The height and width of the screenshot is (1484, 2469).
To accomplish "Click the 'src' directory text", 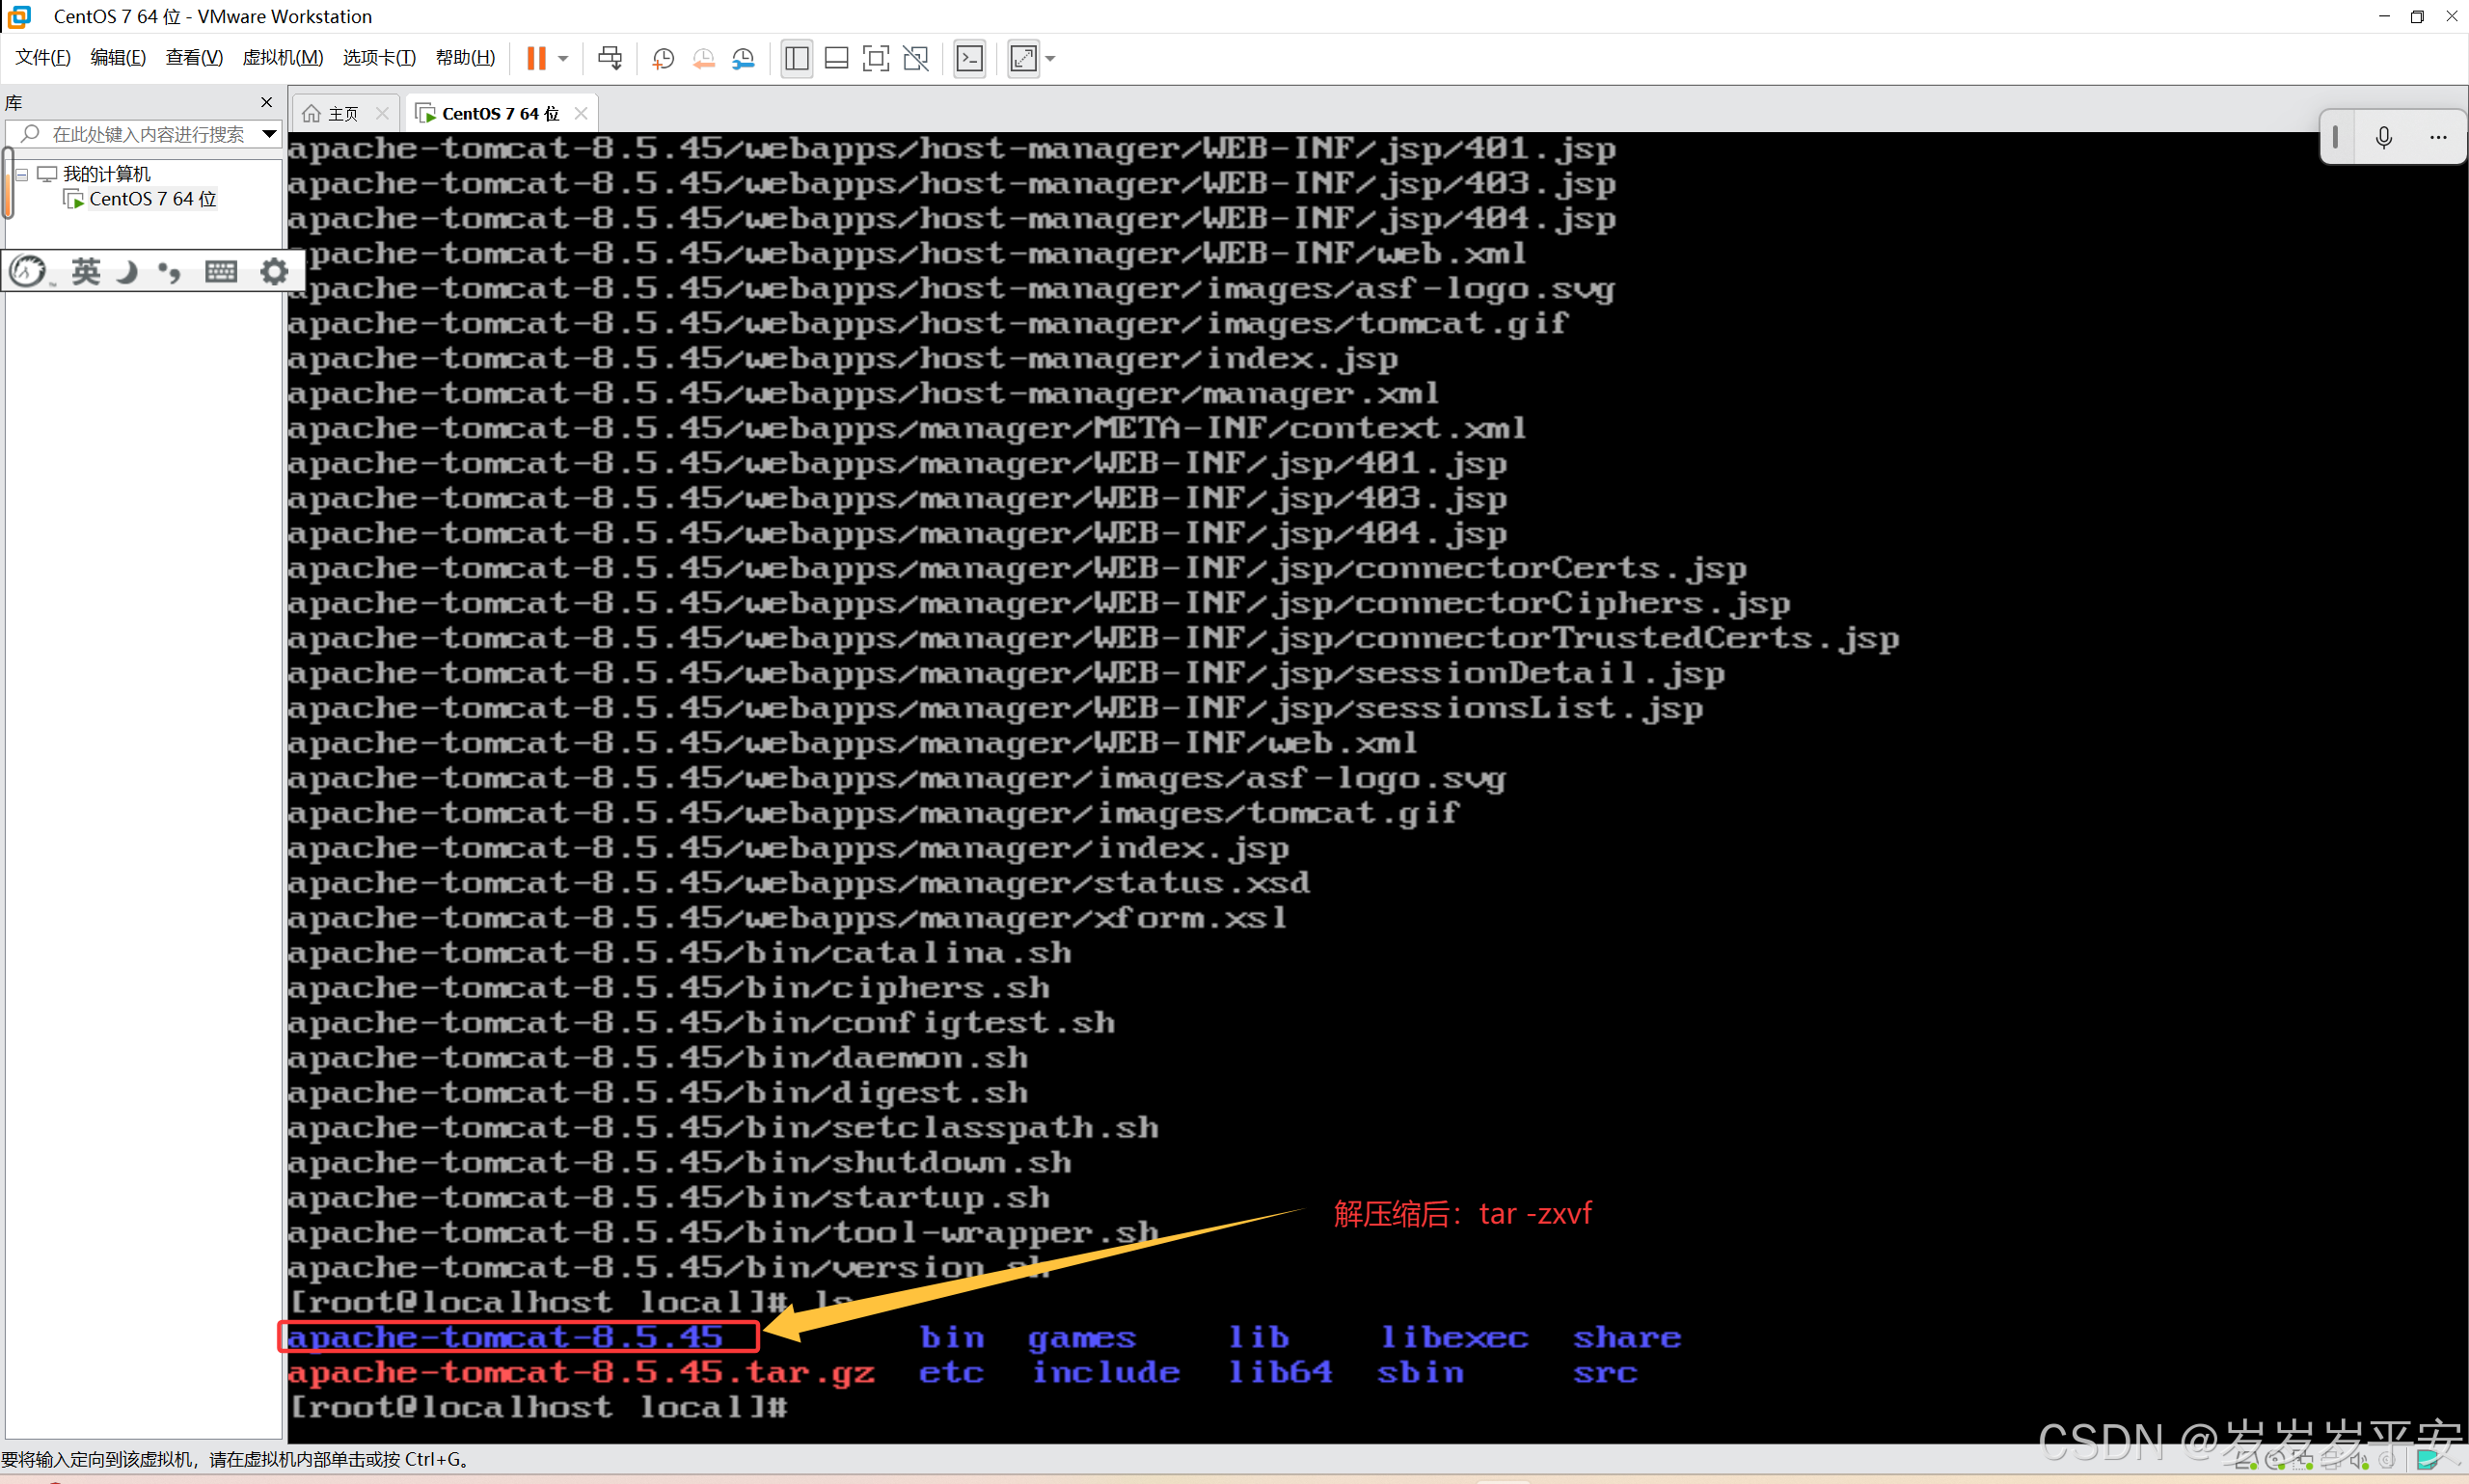I will [x=1605, y=1372].
